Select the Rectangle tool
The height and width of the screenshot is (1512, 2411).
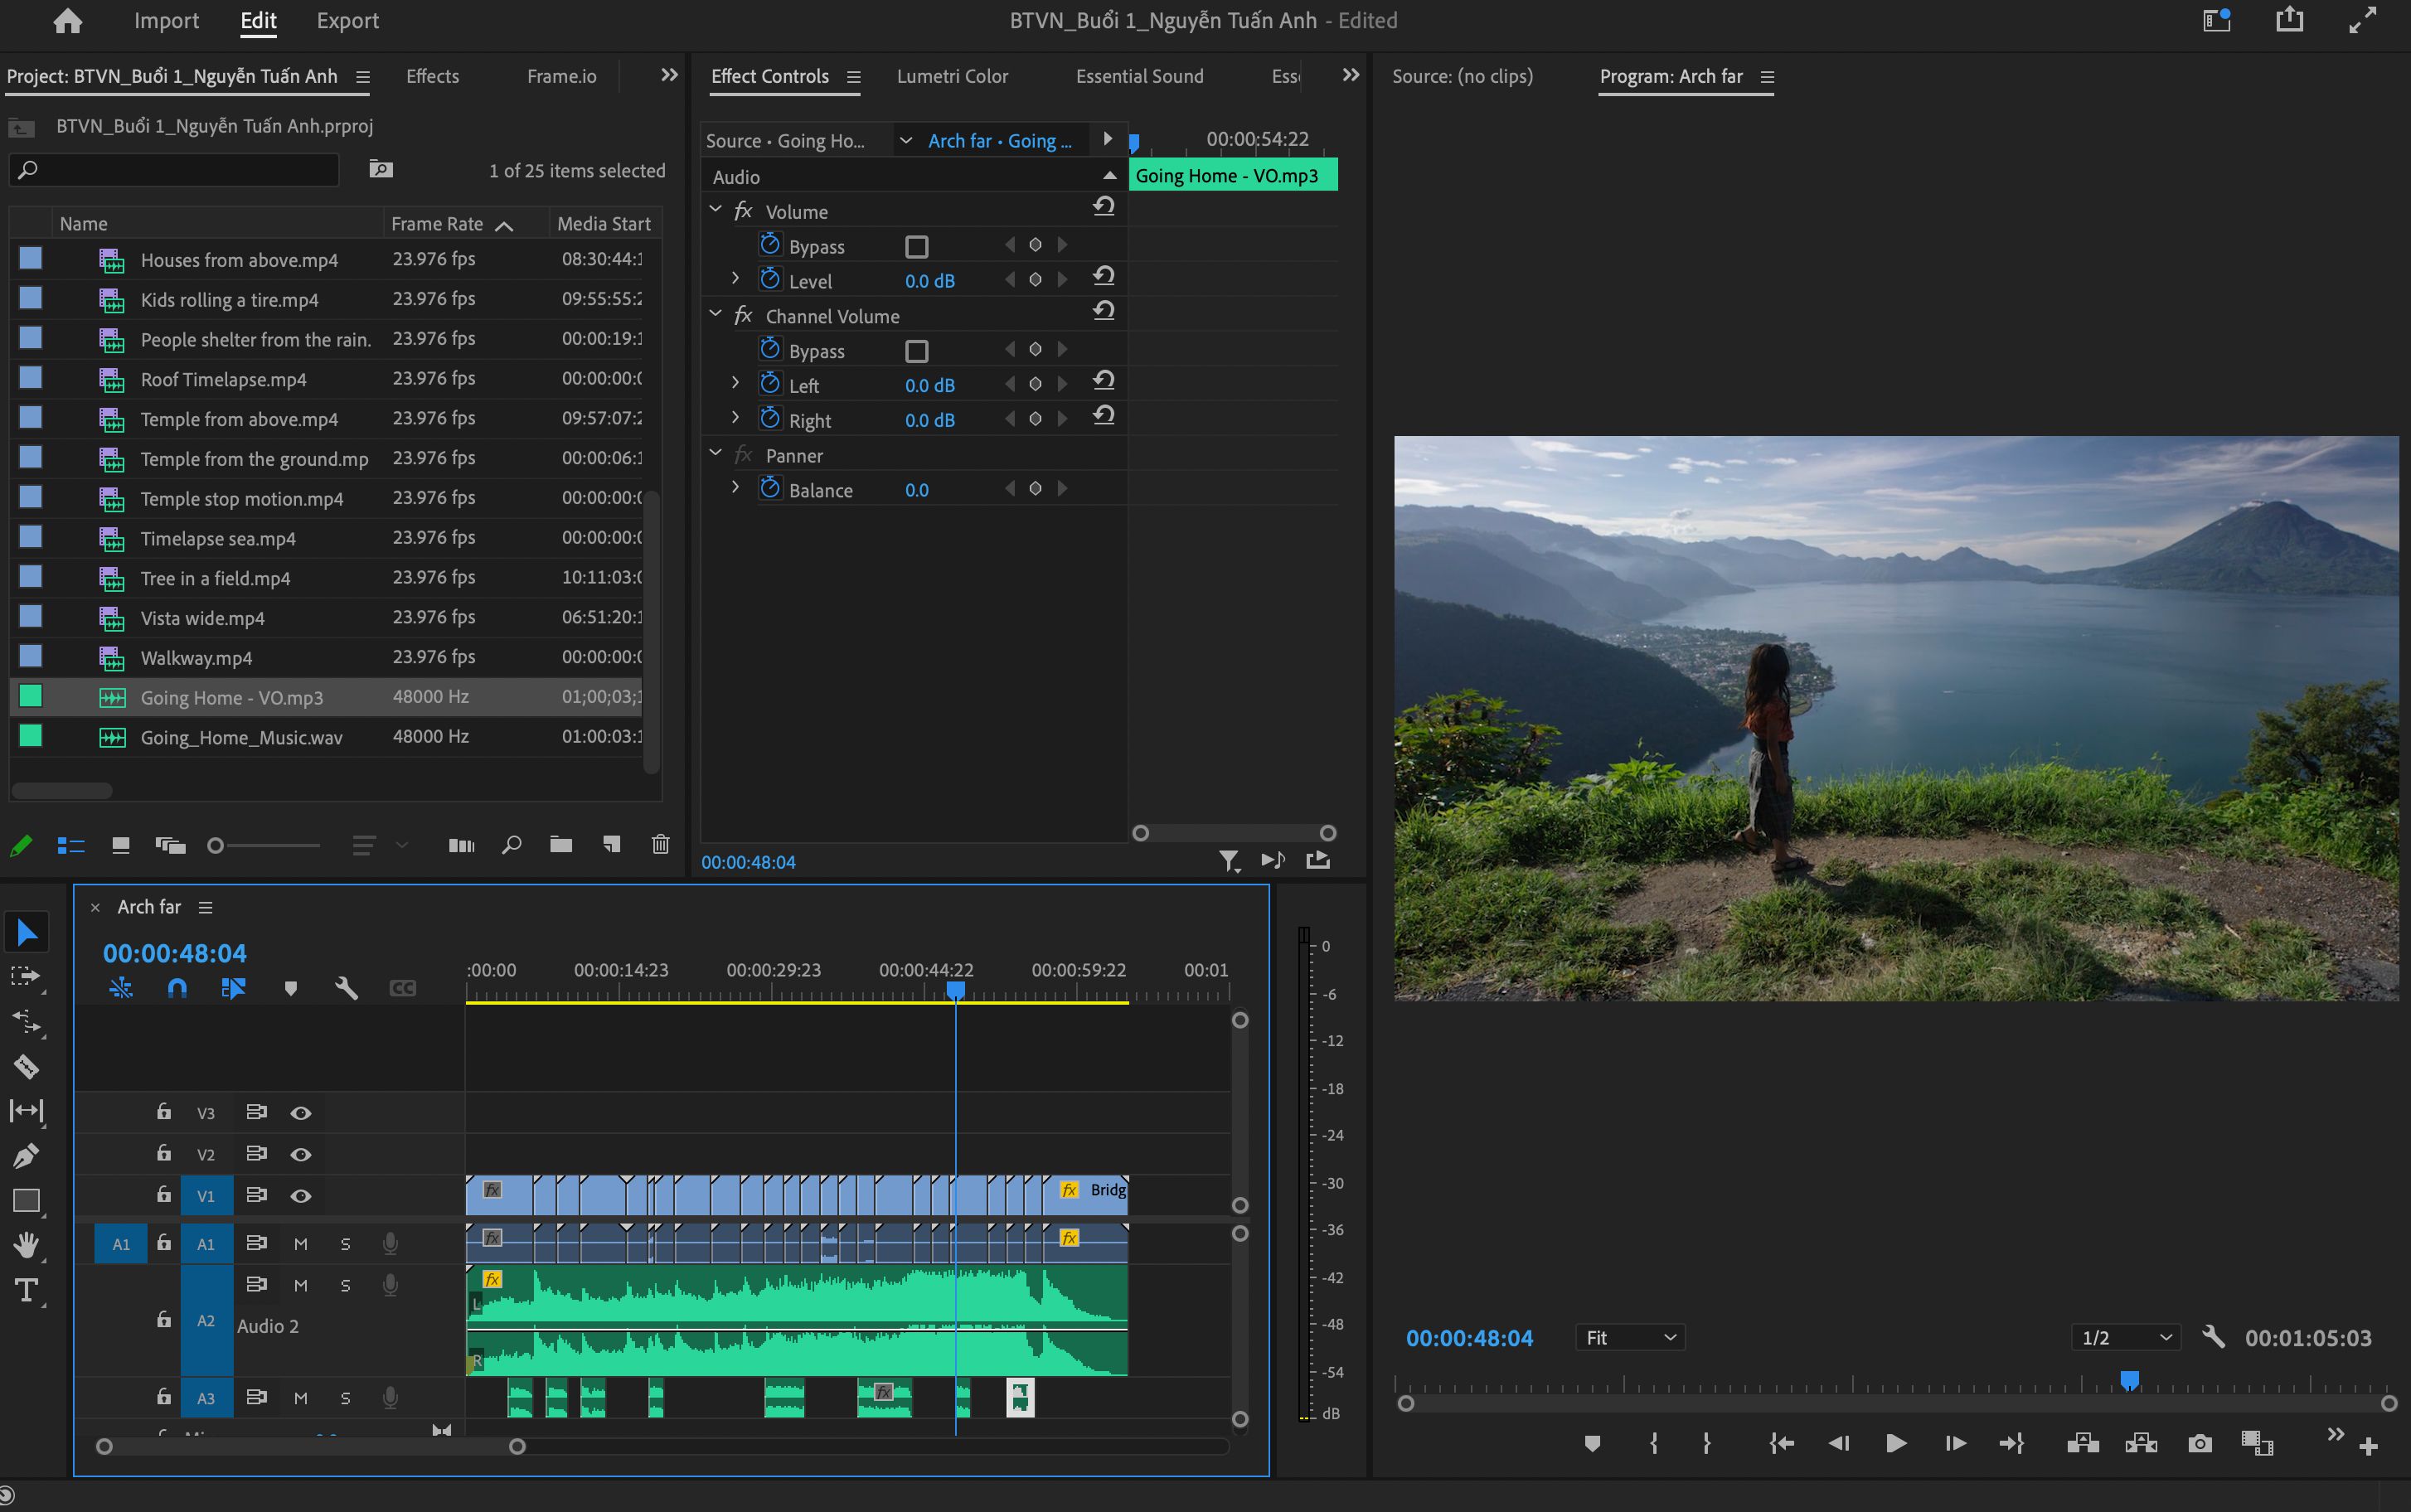tap(26, 1200)
